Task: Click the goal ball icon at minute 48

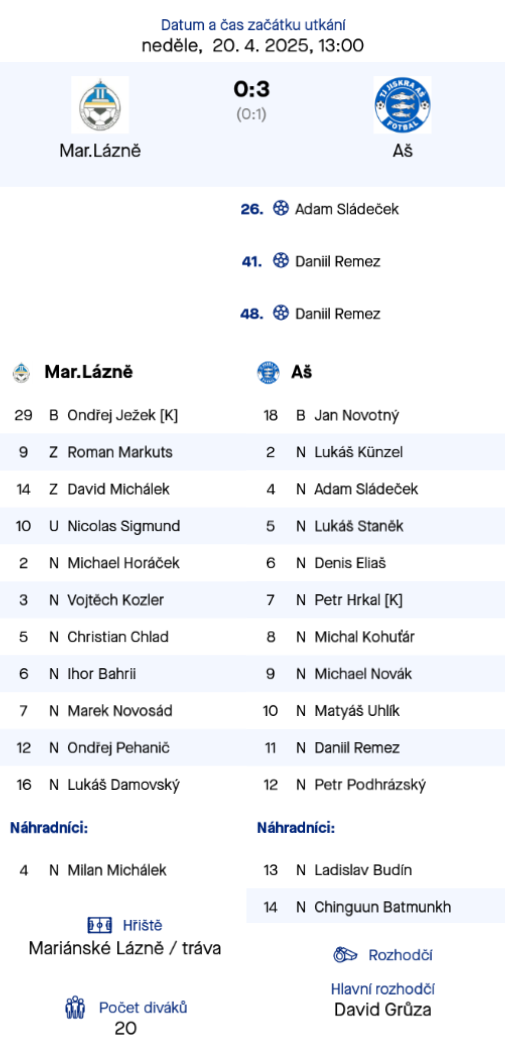Action: (x=281, y=313)
